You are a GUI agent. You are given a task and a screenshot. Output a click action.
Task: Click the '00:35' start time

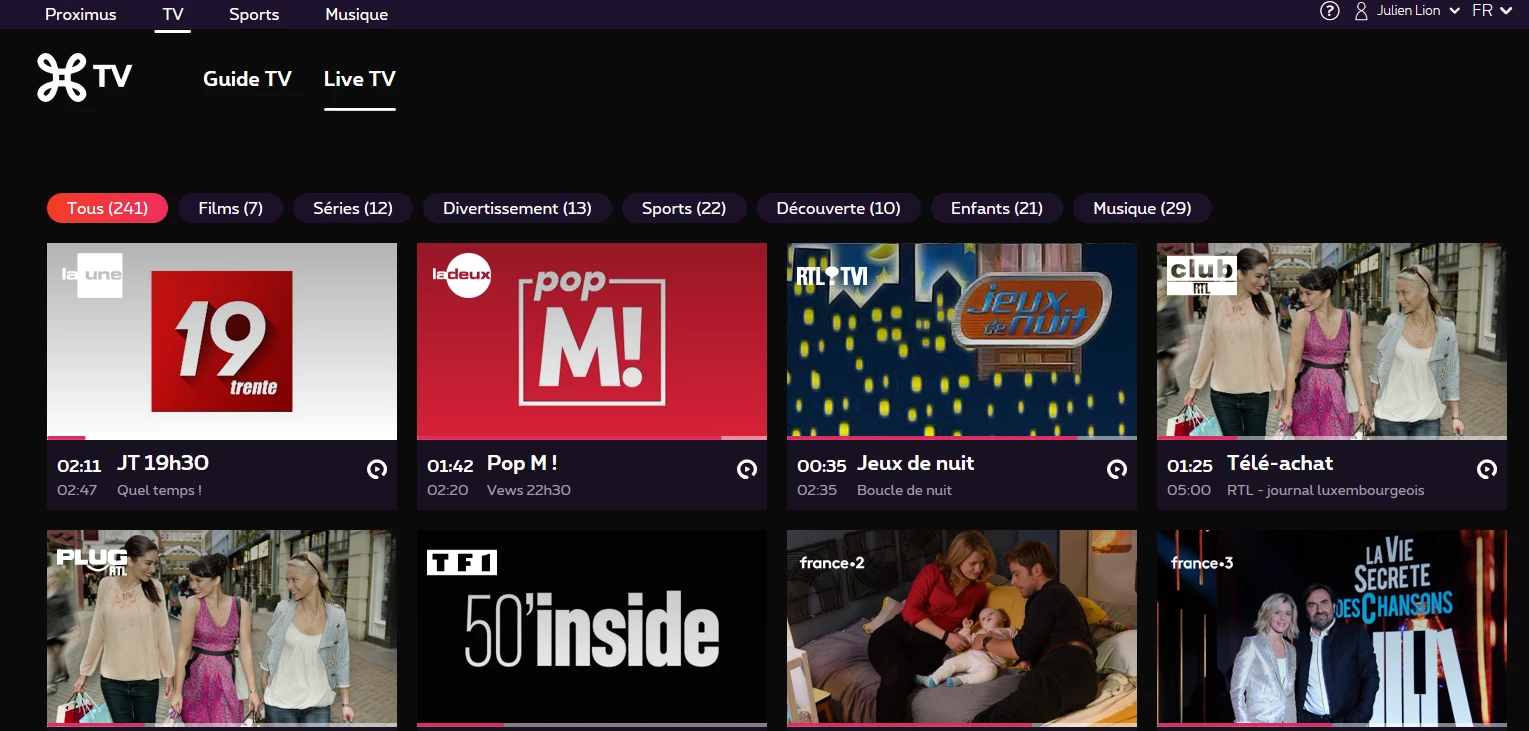coord(822,466)
